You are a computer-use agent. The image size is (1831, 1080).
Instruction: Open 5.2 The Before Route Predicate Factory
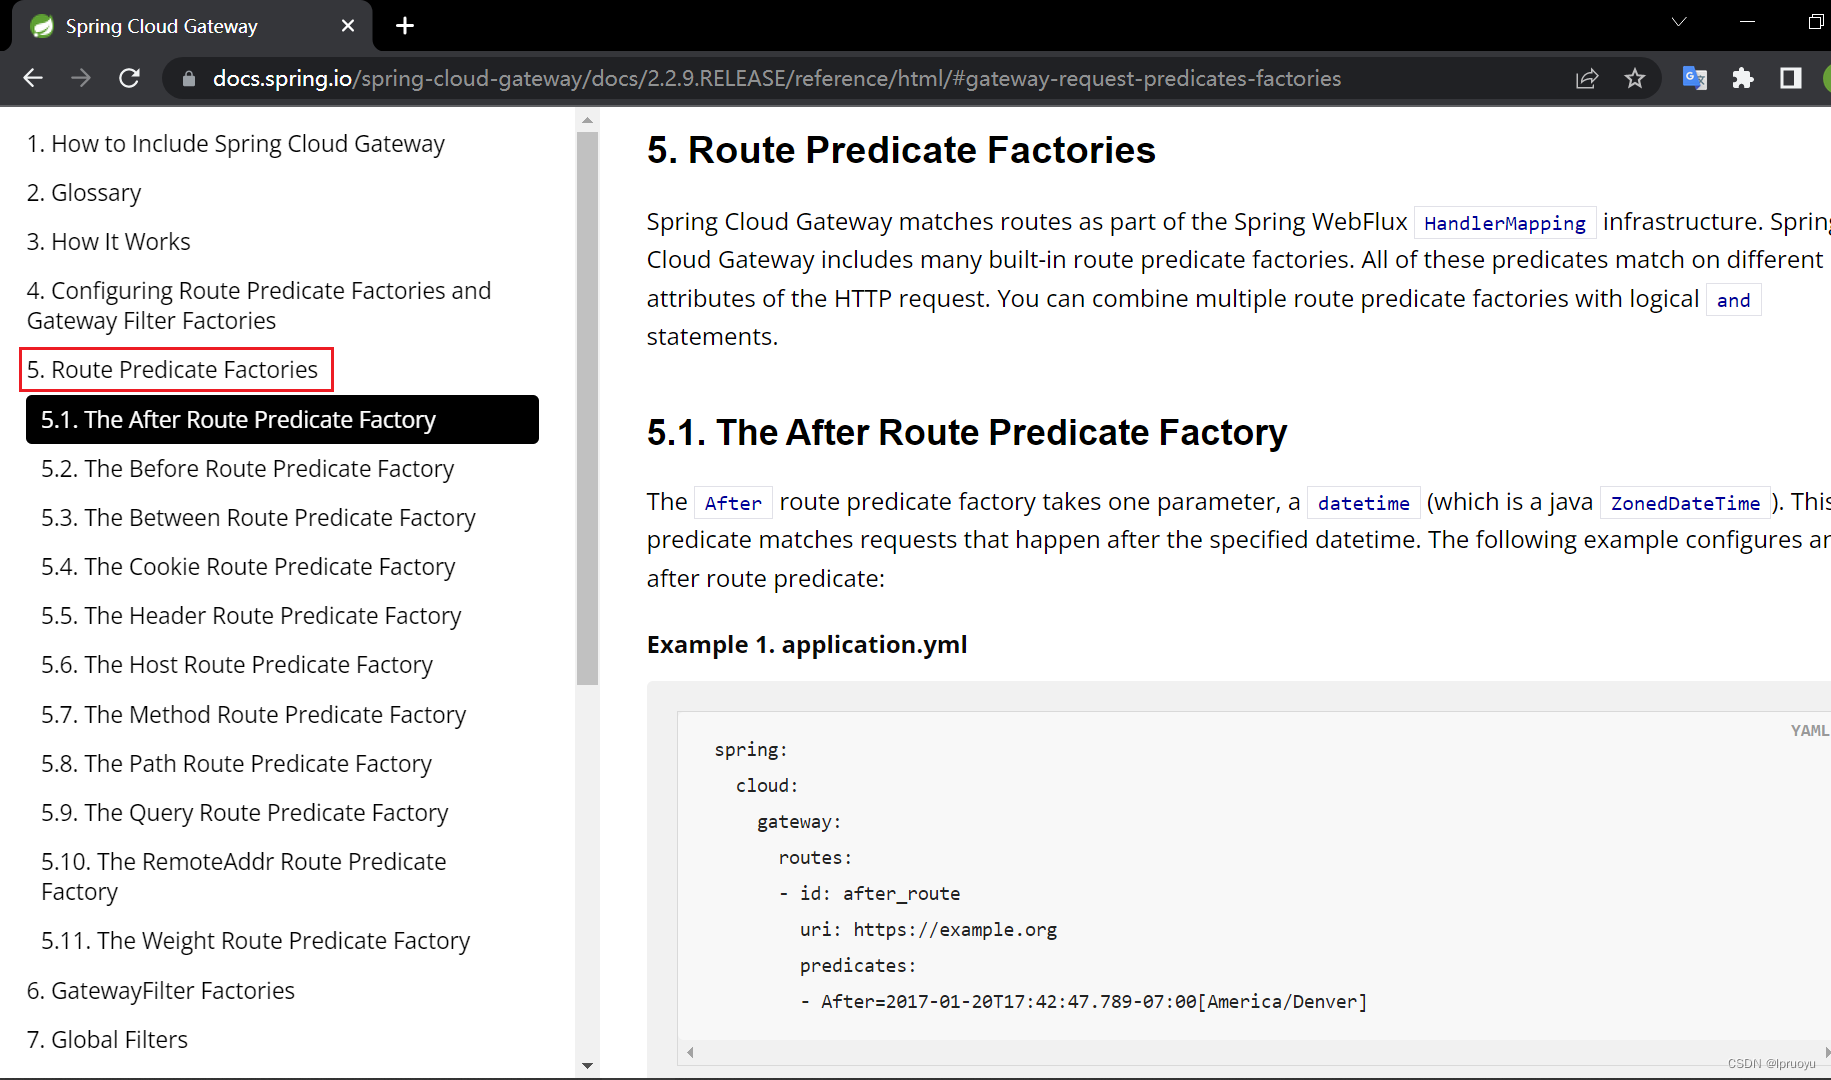(x=247, y=469)
